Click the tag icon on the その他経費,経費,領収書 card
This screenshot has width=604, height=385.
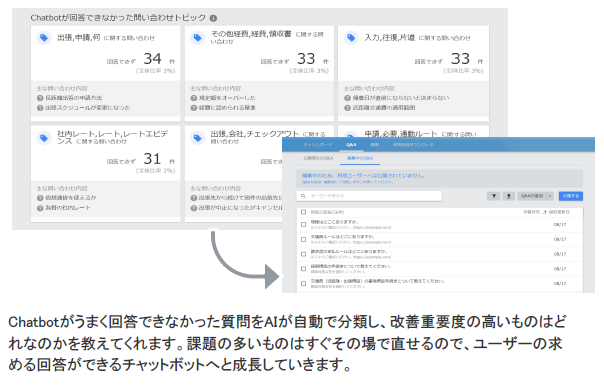[198, 38]
